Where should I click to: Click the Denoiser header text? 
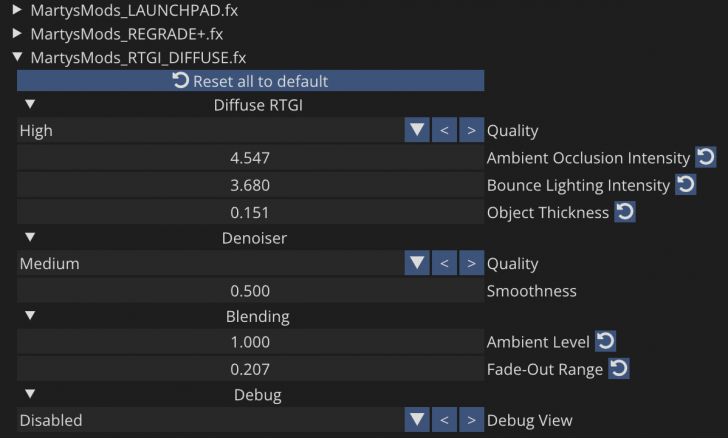click(254, 238)
